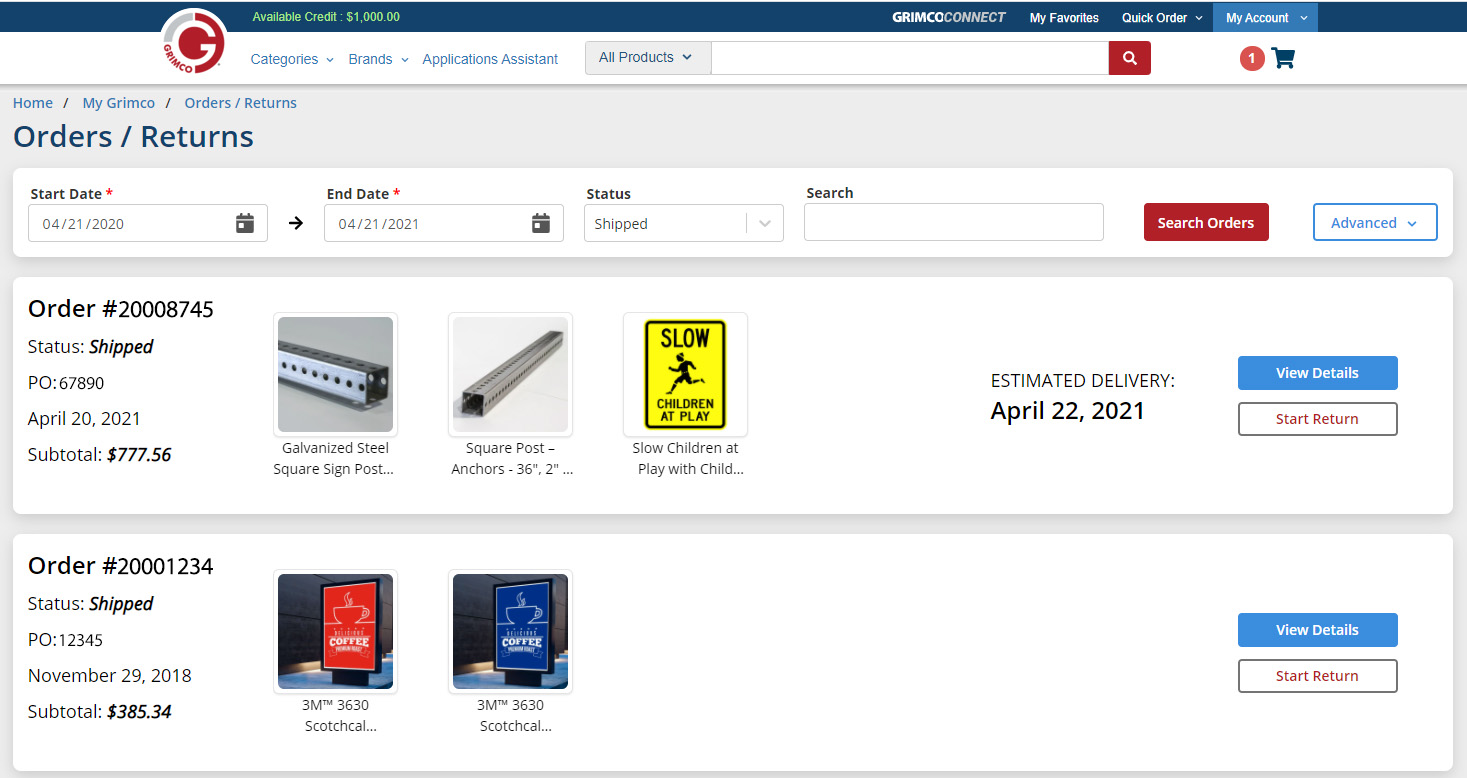Open the End Date calendar picker
The height and width of the screenshot is (778, 1467).
(541, 223)
